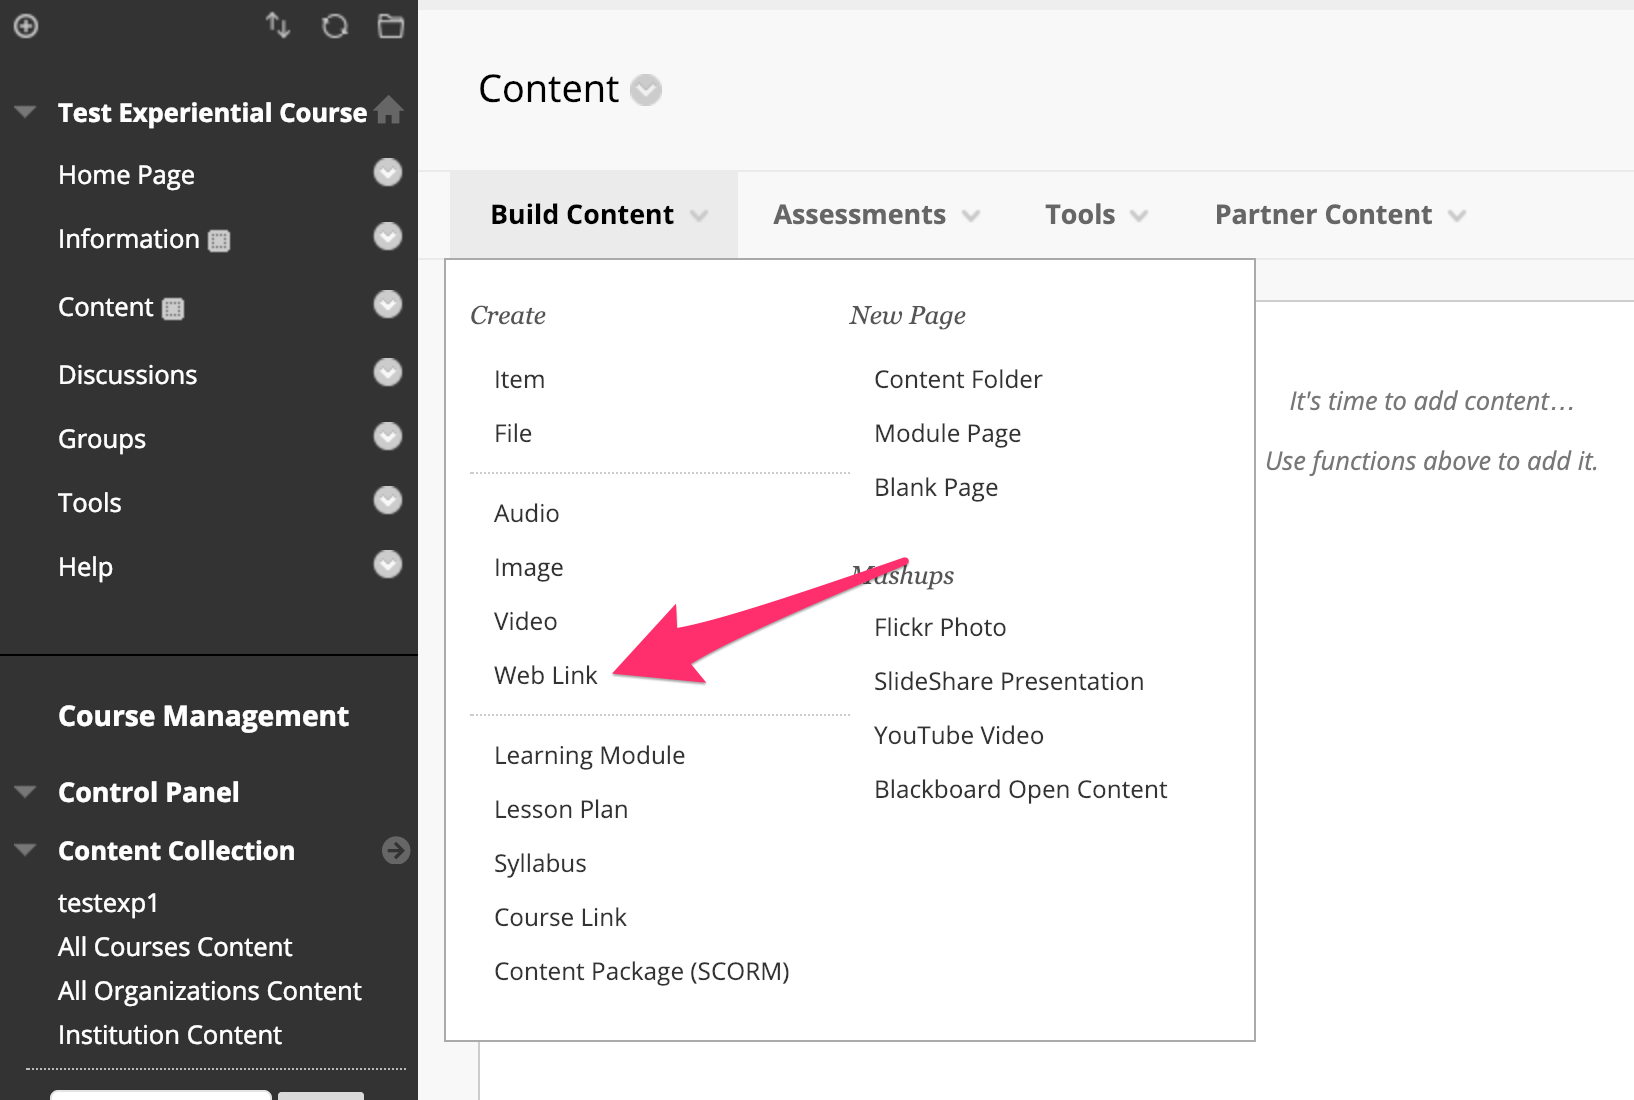1634x1100 pixels.
Task: Open the Tools menu in action bar
Action: [1096, 215]
